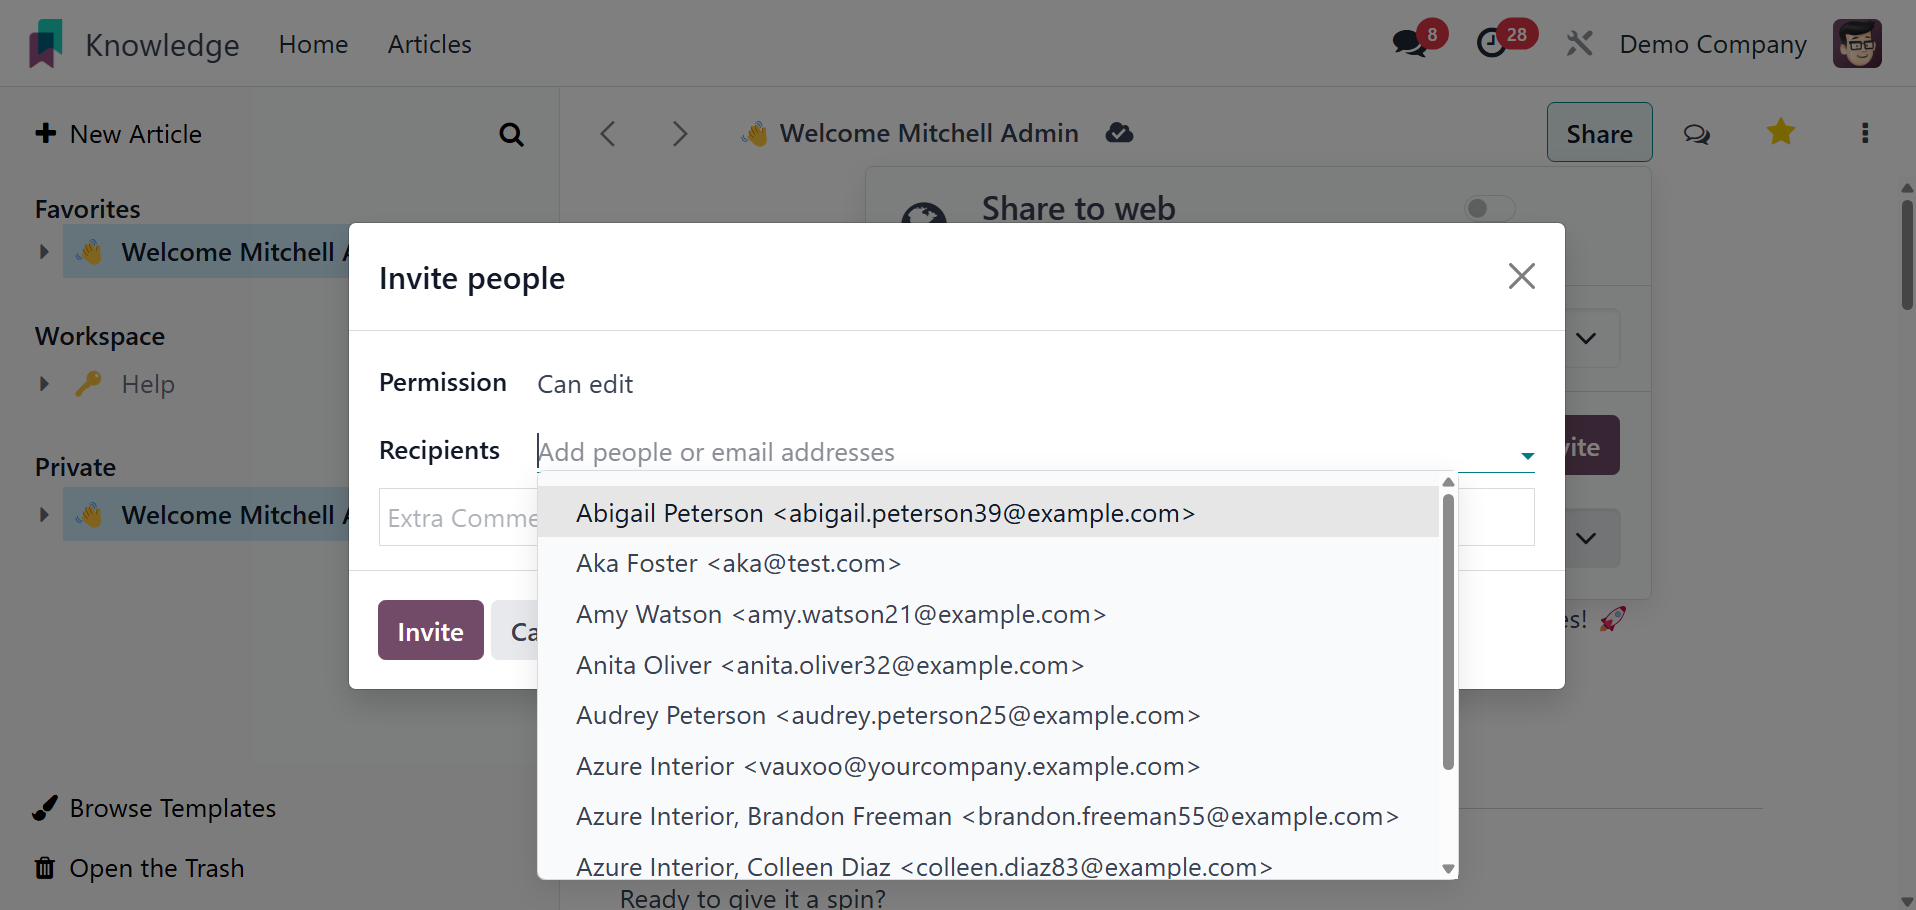Open the Articles menu
The width and height of the screenshot is (1916, 910).
pyautogui.click(x=429, y=44)
